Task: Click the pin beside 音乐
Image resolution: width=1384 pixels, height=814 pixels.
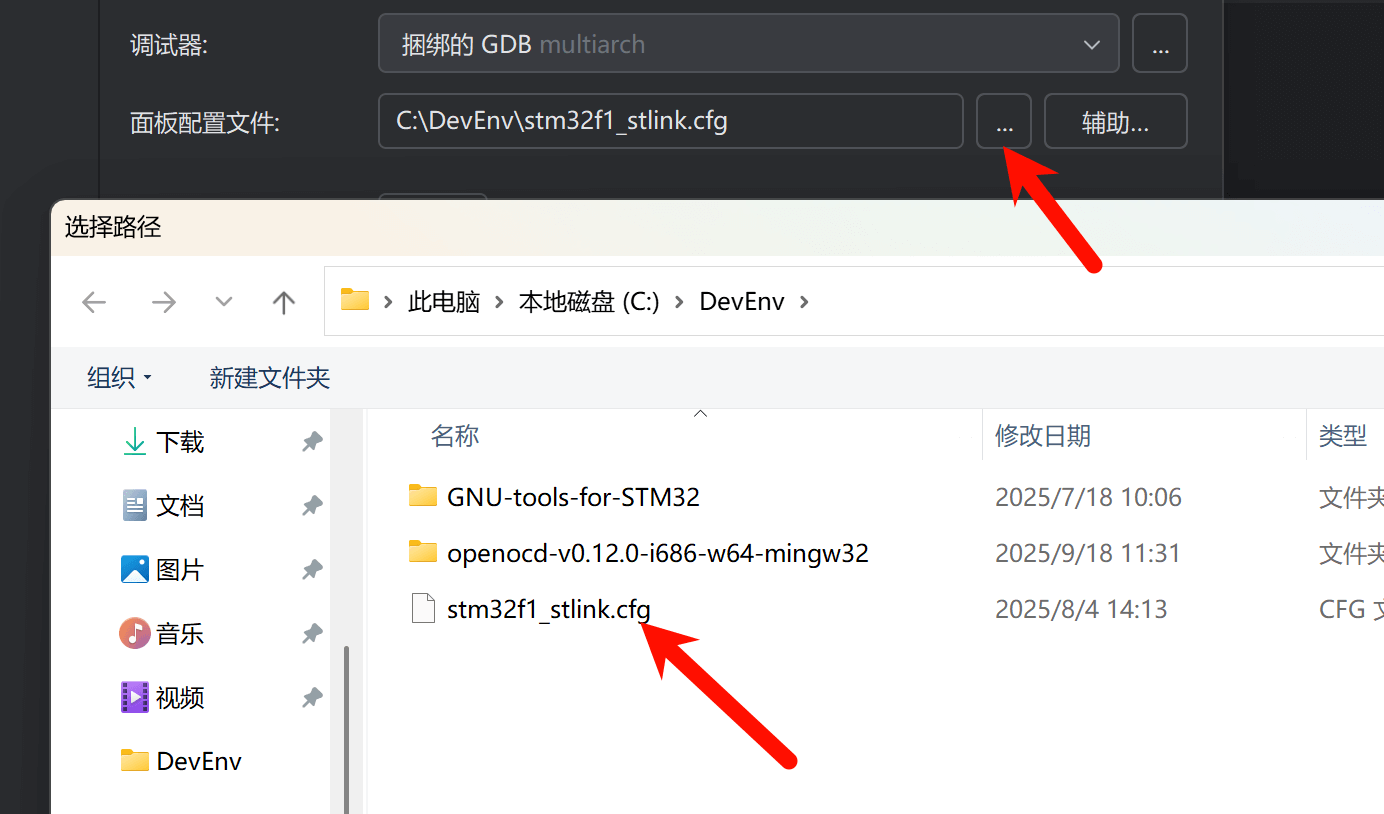Action: (311, 633)
